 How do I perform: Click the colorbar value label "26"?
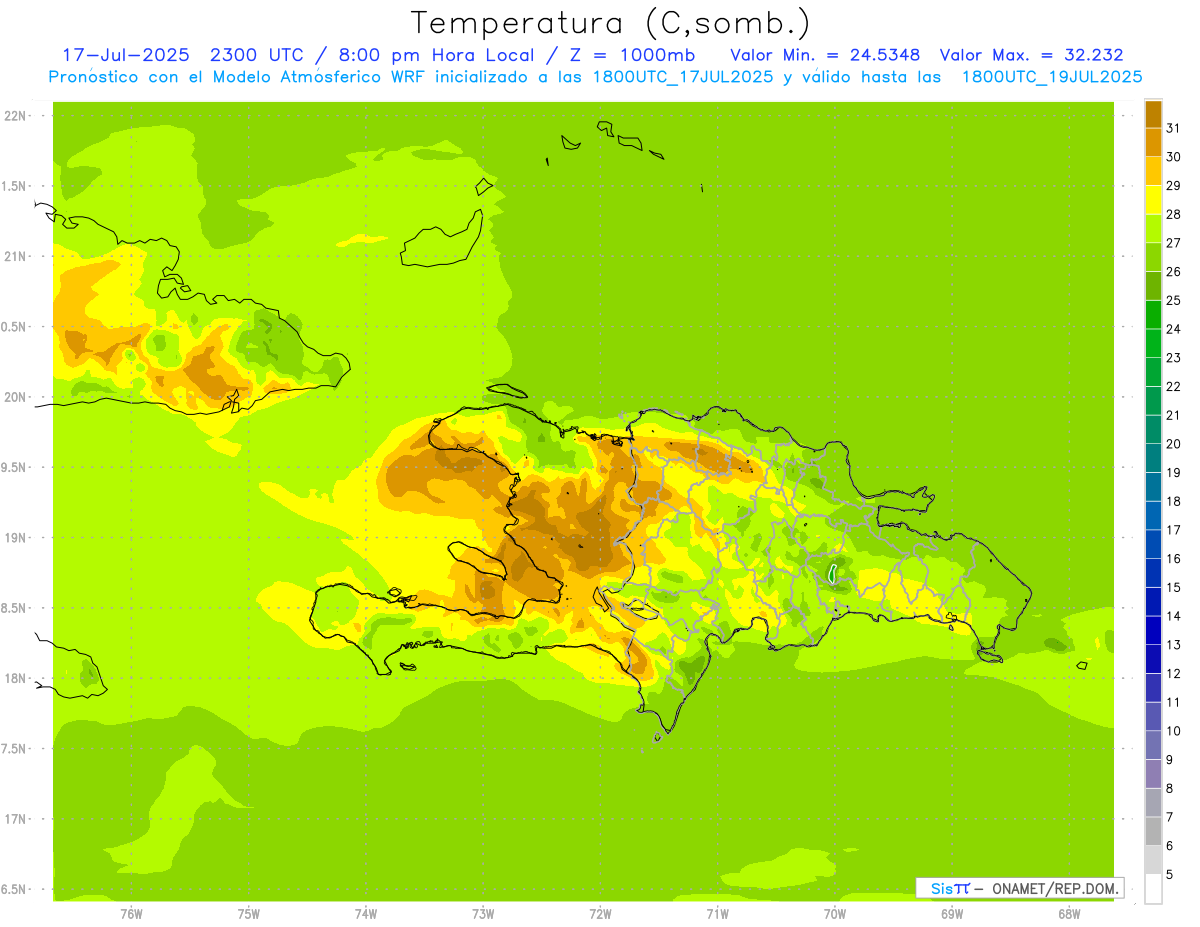coord(1174,272)
